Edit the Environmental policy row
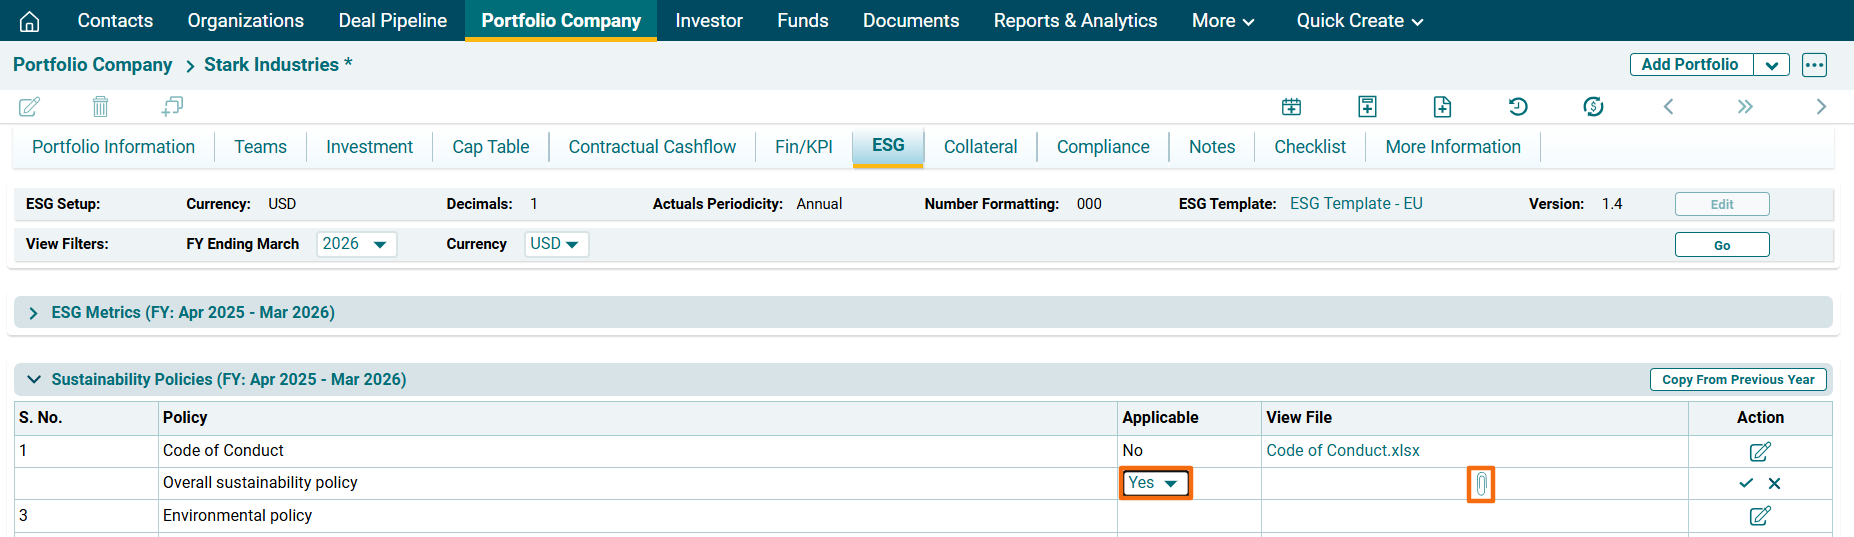 tap(1760, 516)
